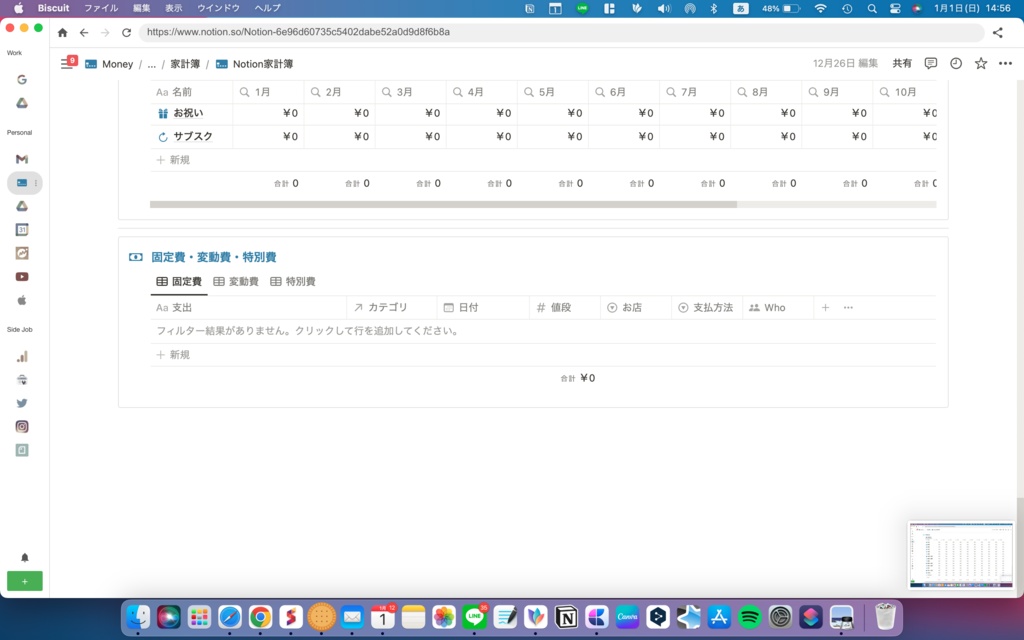The image size is (1024, 640).
Task: Open Spotlight search in the menu bar
Action: pos(872,8)
